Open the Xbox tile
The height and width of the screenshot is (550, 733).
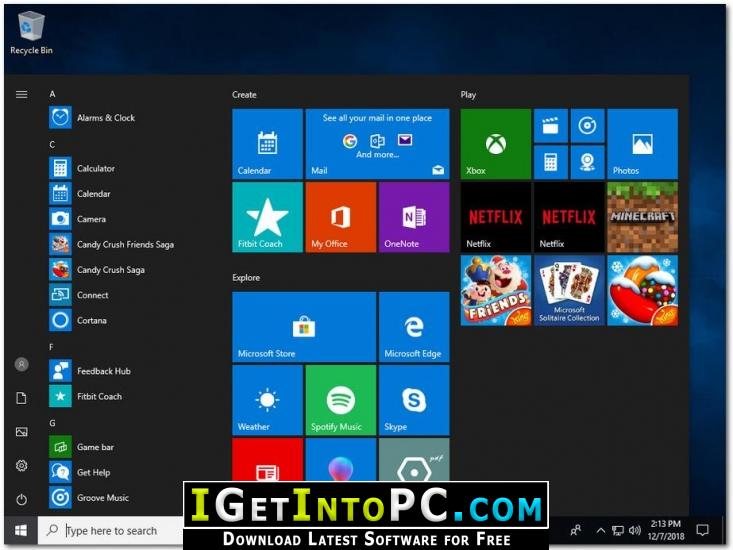click(x=496, y=144)
